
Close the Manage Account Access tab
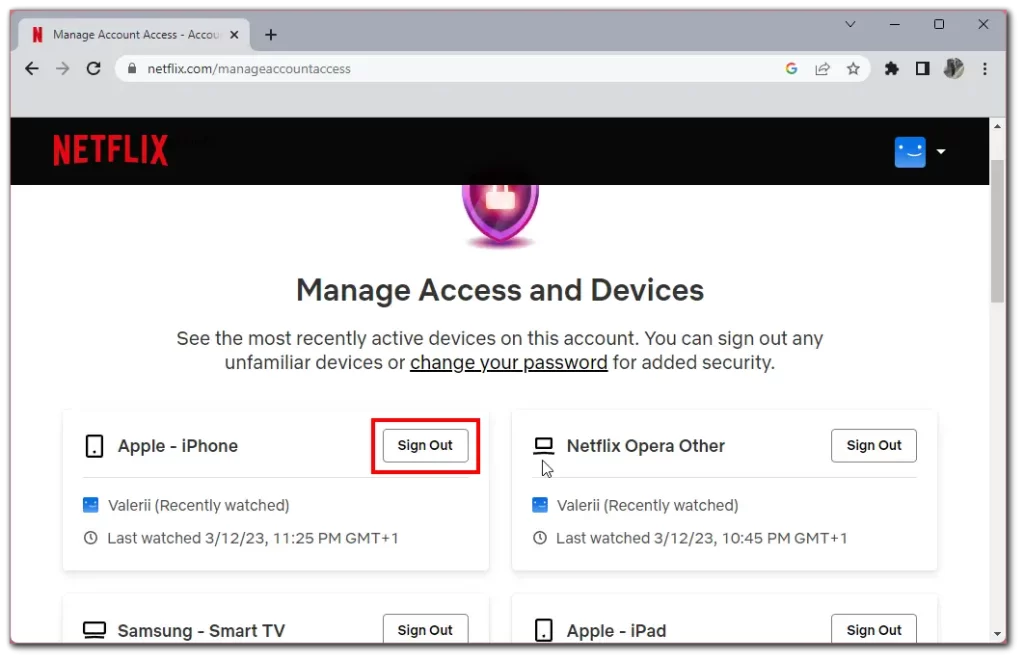point(235,35)
